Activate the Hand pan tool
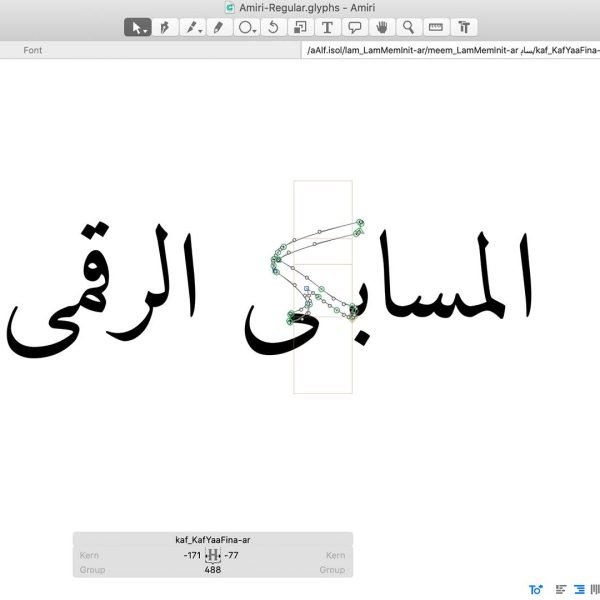 pos(382,27)
